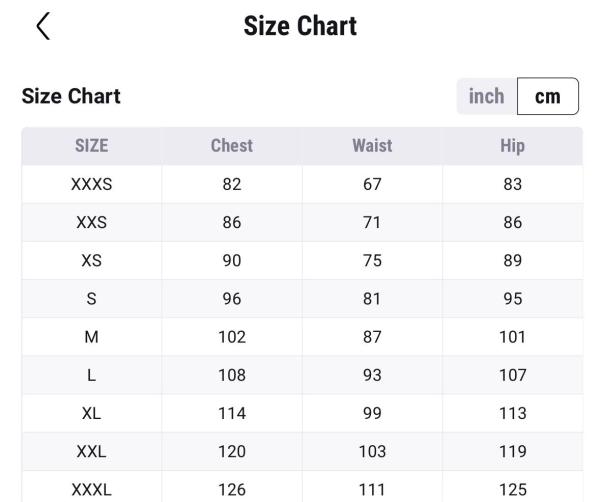Viewport: 600px width, 502px height.
Task: Select the M size row
Action: pyautogui.click(x=91, y=337)
